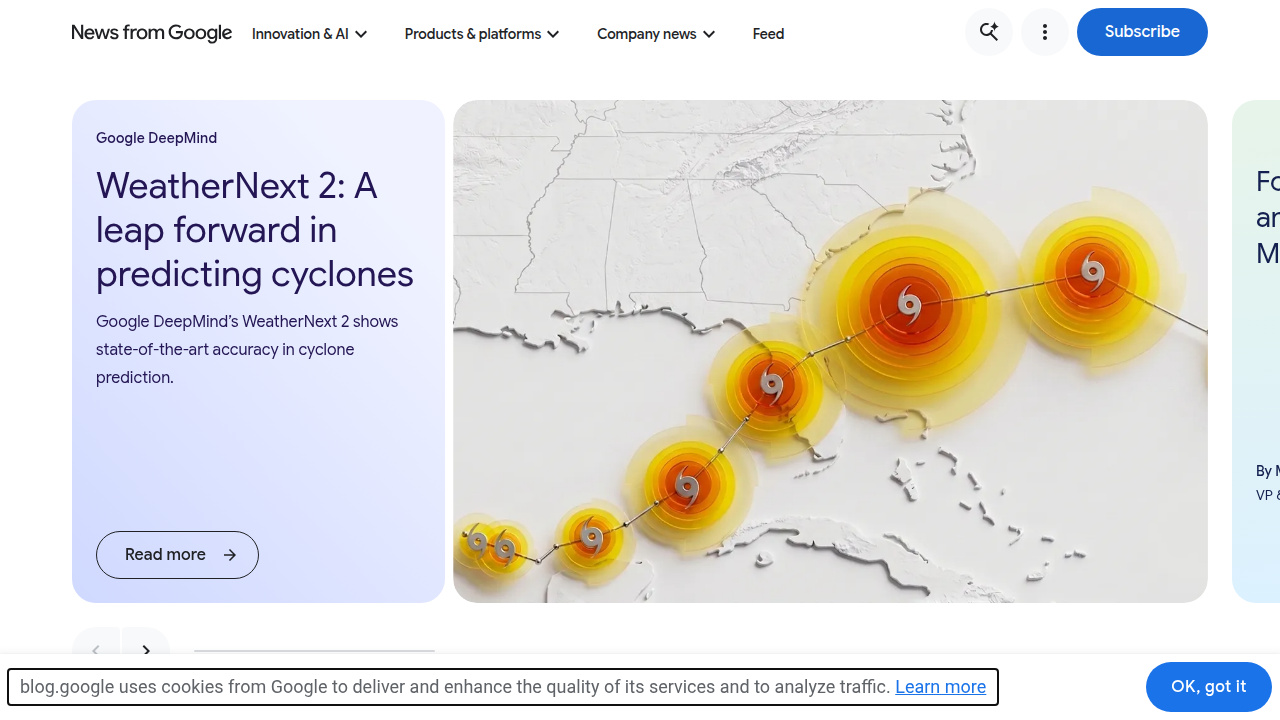Image resolution: width=1280 pixels, height=720 pixels.
Task: Click Read more on WeatherNext 2 card
Action: (x=177, y=555)
